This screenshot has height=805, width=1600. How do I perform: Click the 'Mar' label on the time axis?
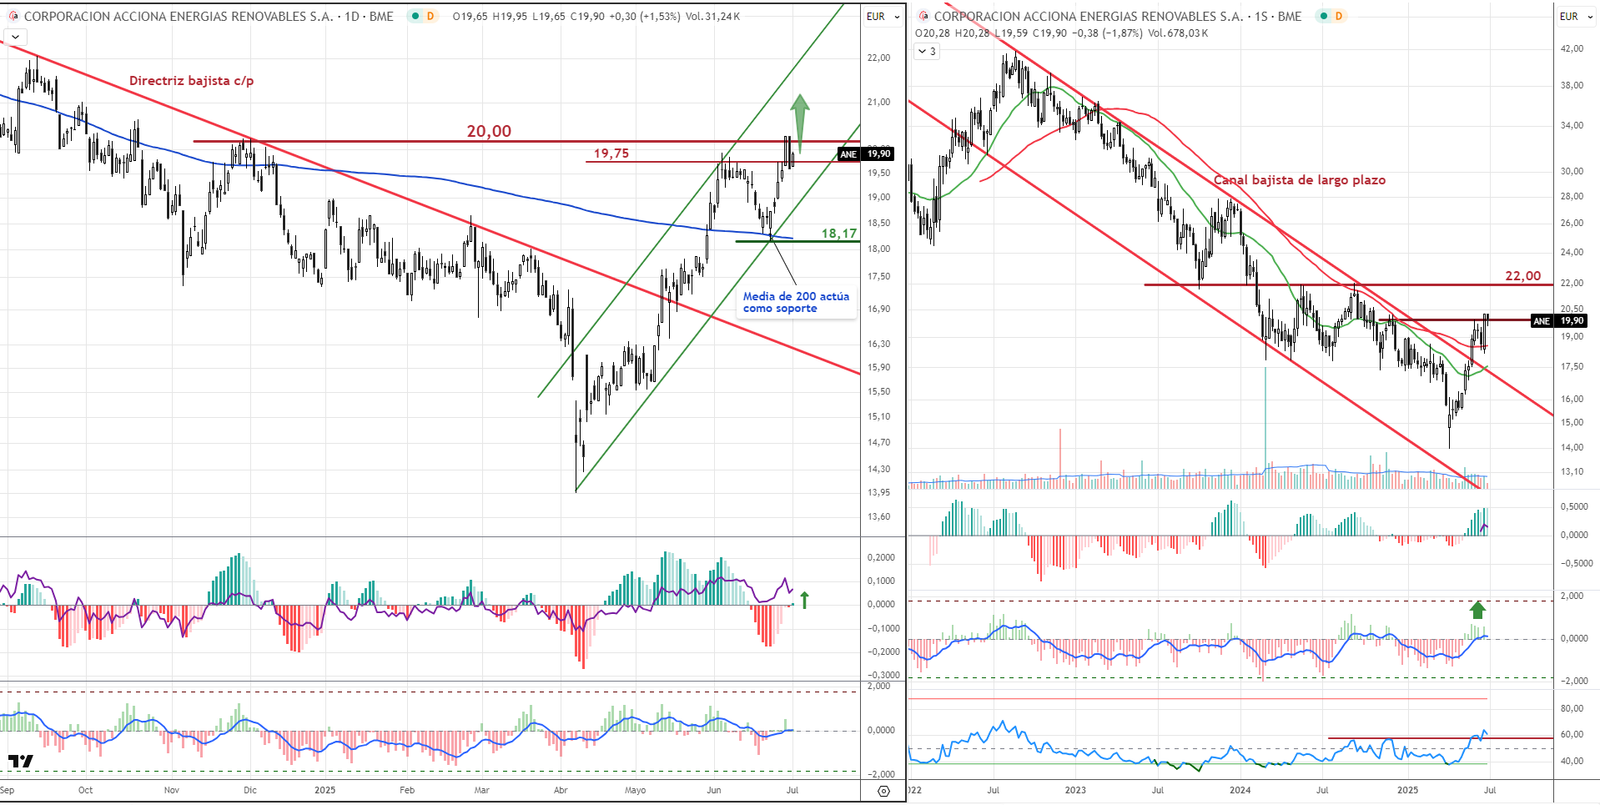click(x=482, y=790)
